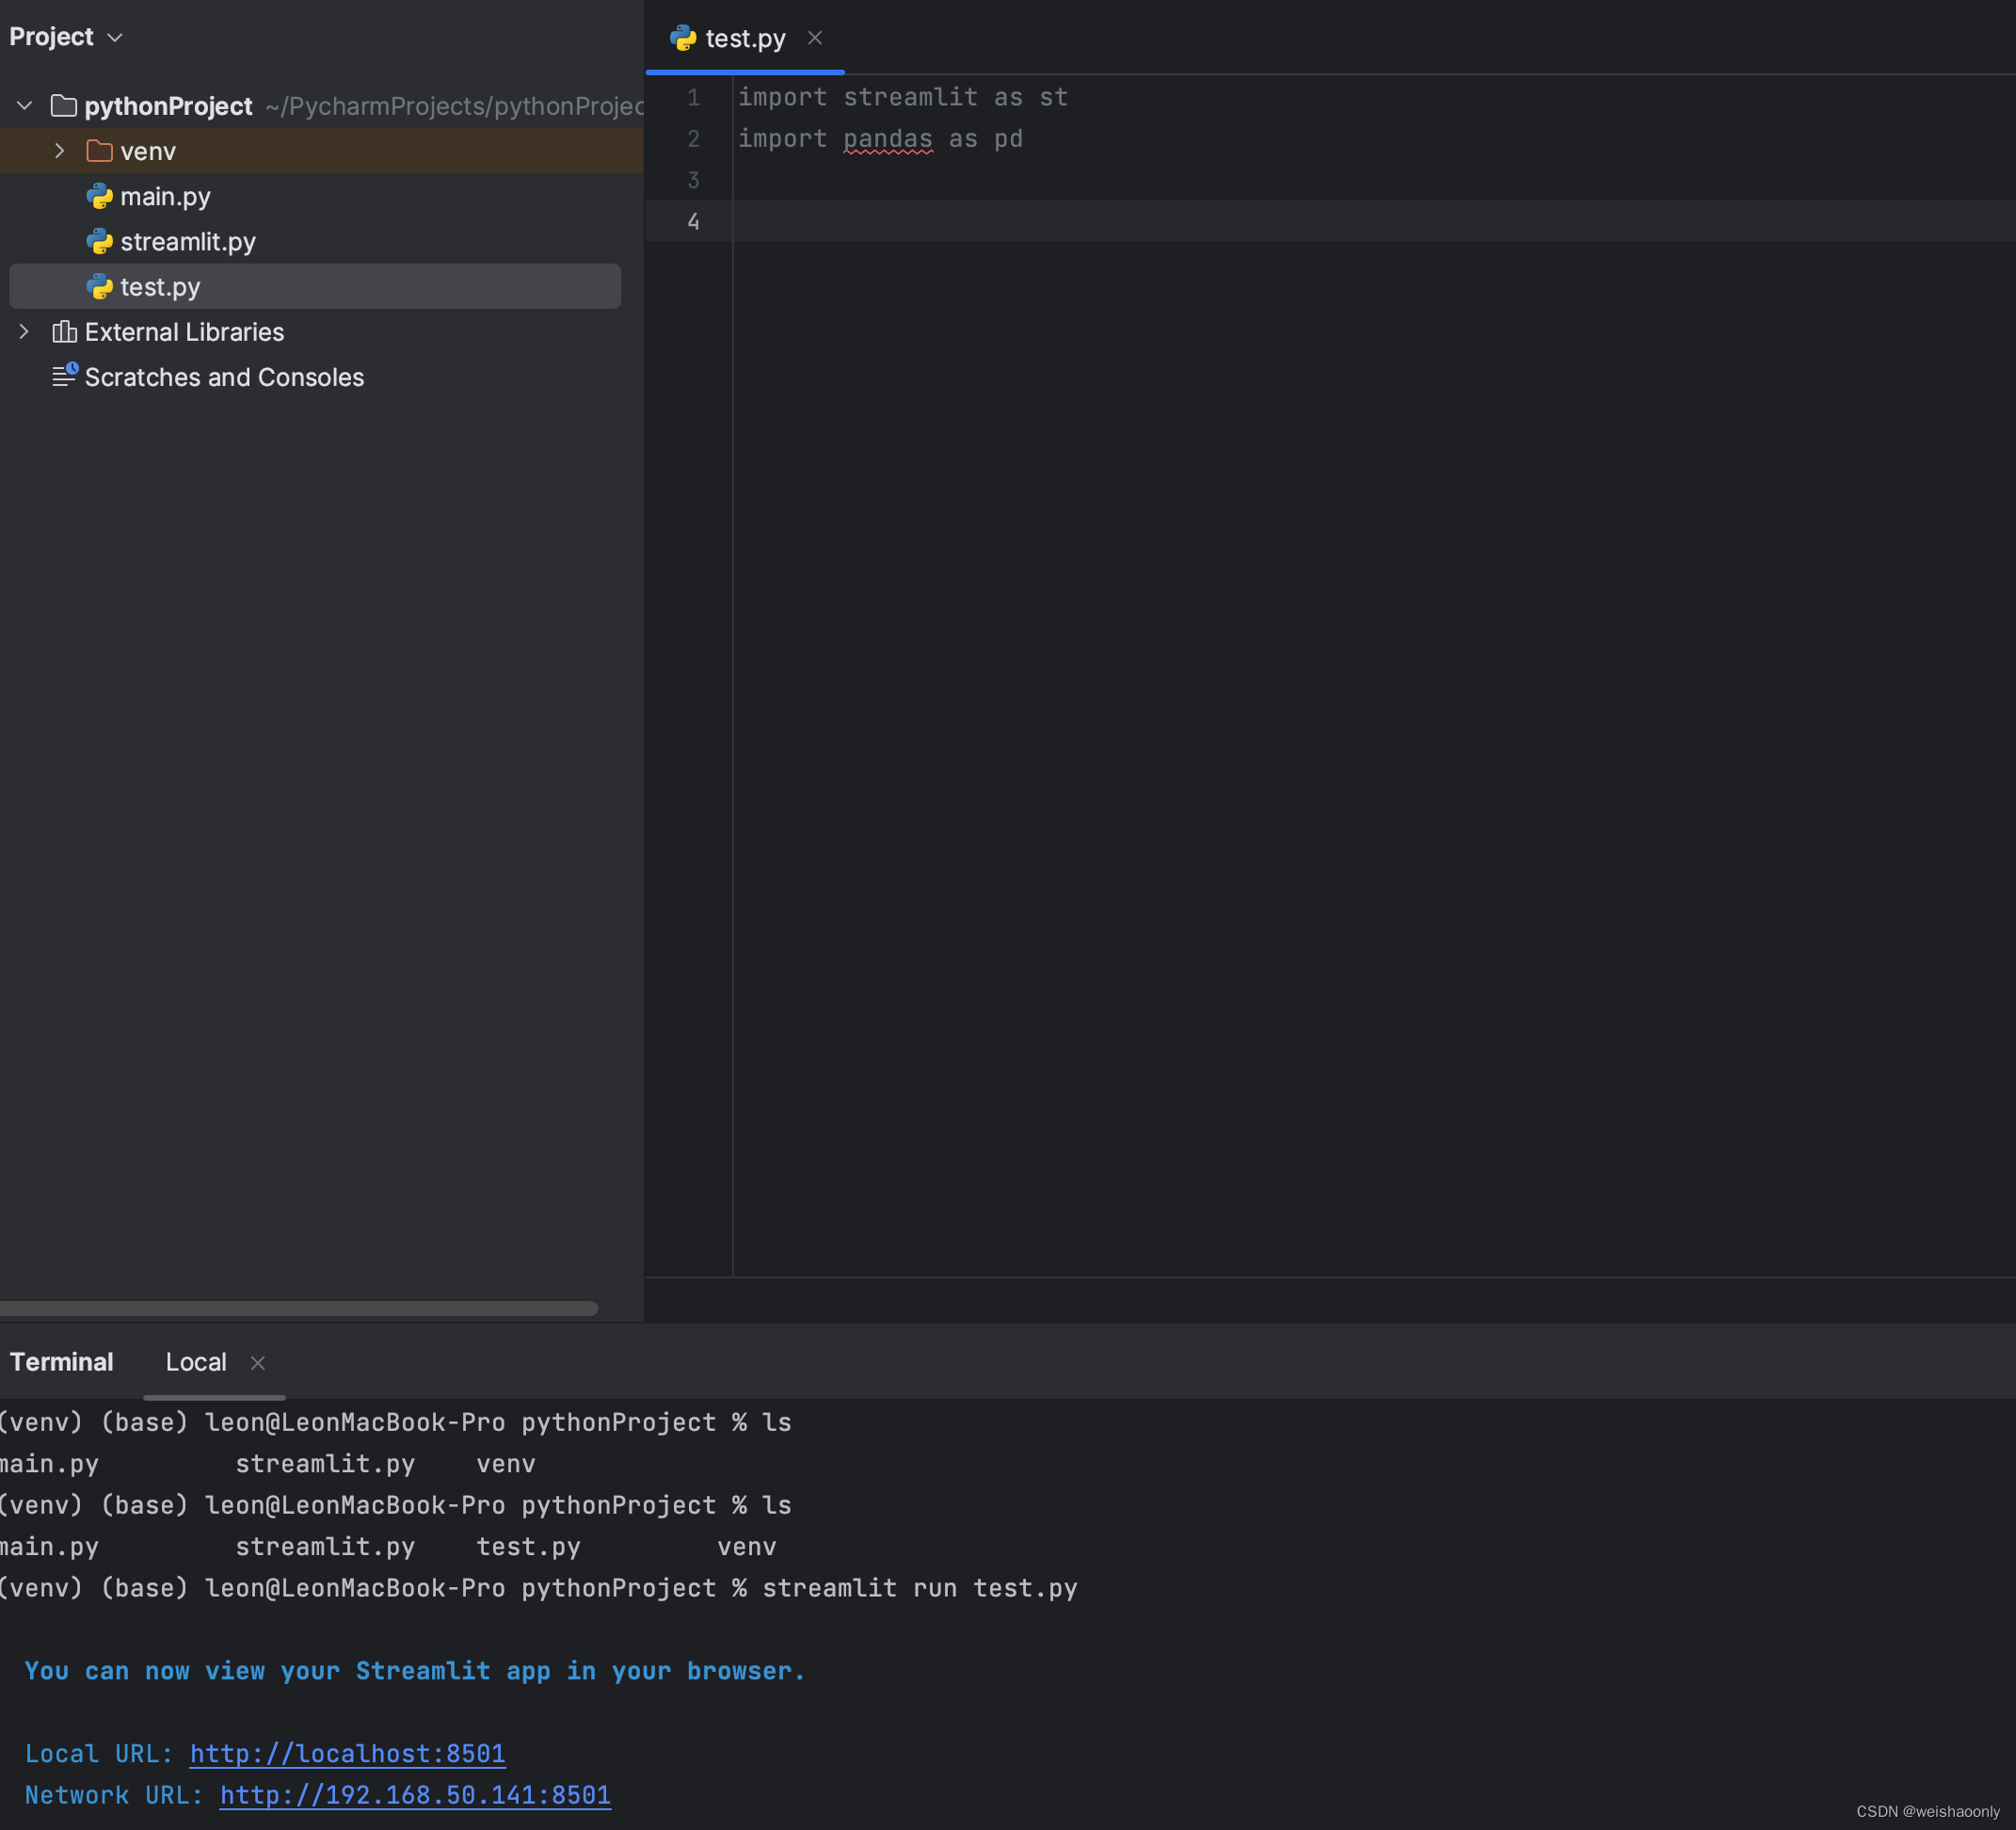Open the localhost:8501 link
The width and height of the screenshot is (2016, 1830).
(347, 1754)
